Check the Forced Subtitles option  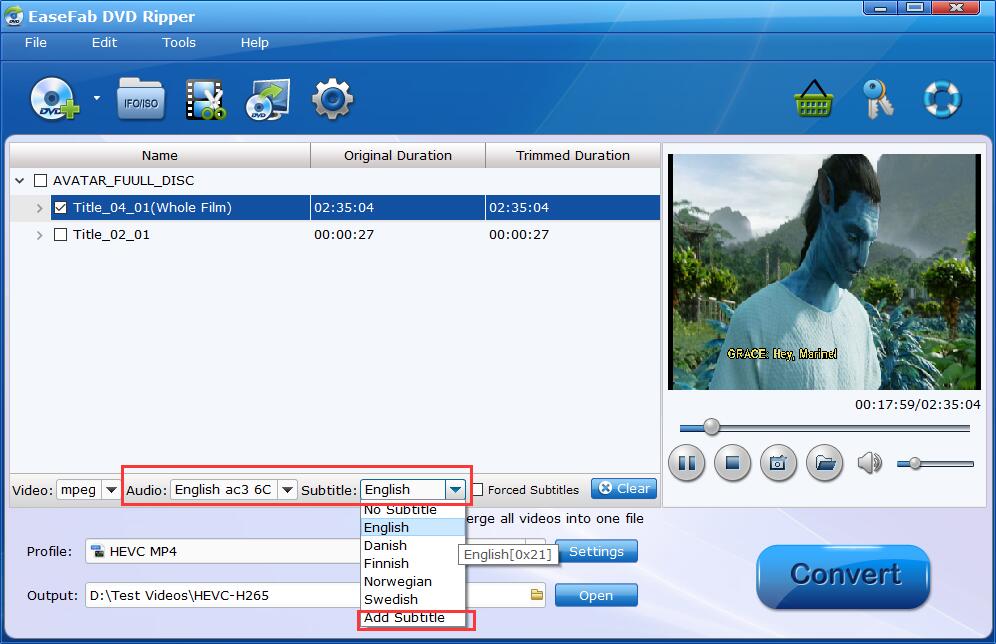481,489
